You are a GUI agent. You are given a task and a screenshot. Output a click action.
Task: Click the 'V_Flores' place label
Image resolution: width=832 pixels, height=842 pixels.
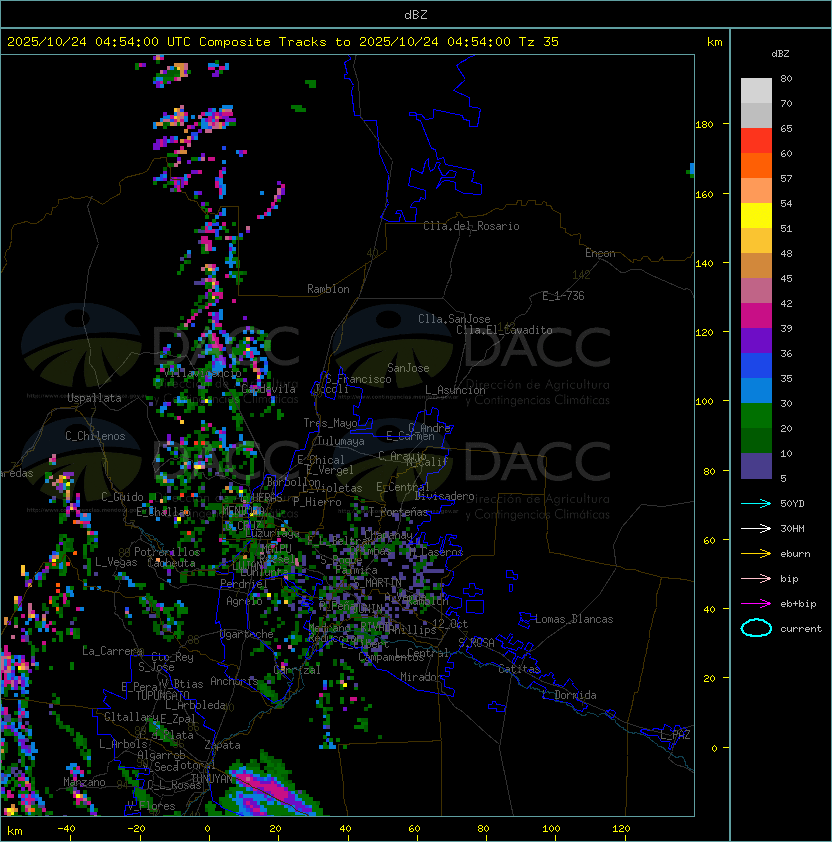pos(151,806)
